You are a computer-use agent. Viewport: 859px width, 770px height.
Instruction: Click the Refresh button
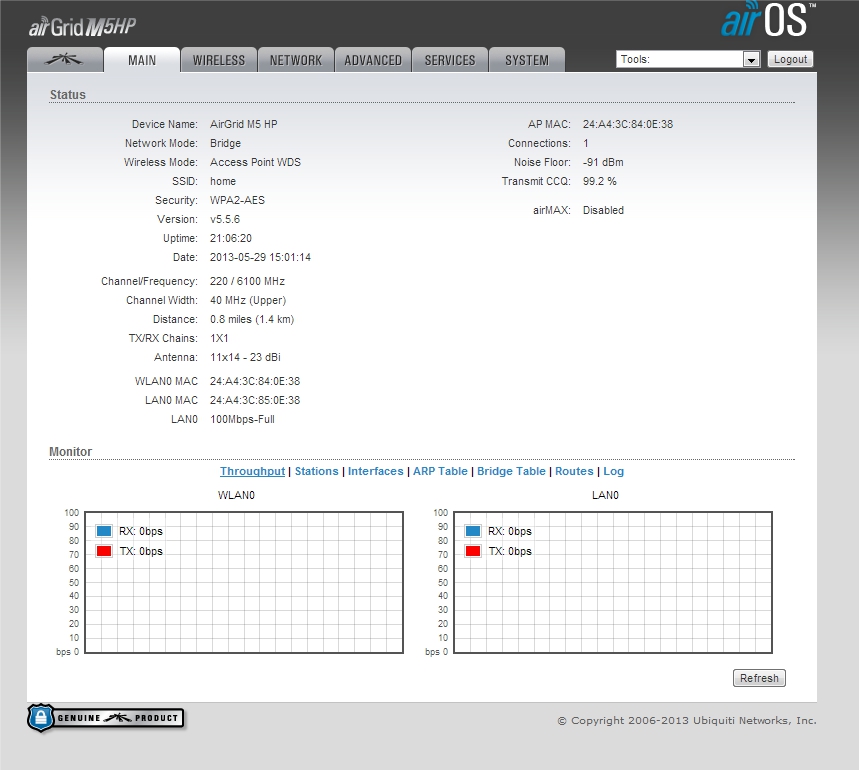click(759, 678)
